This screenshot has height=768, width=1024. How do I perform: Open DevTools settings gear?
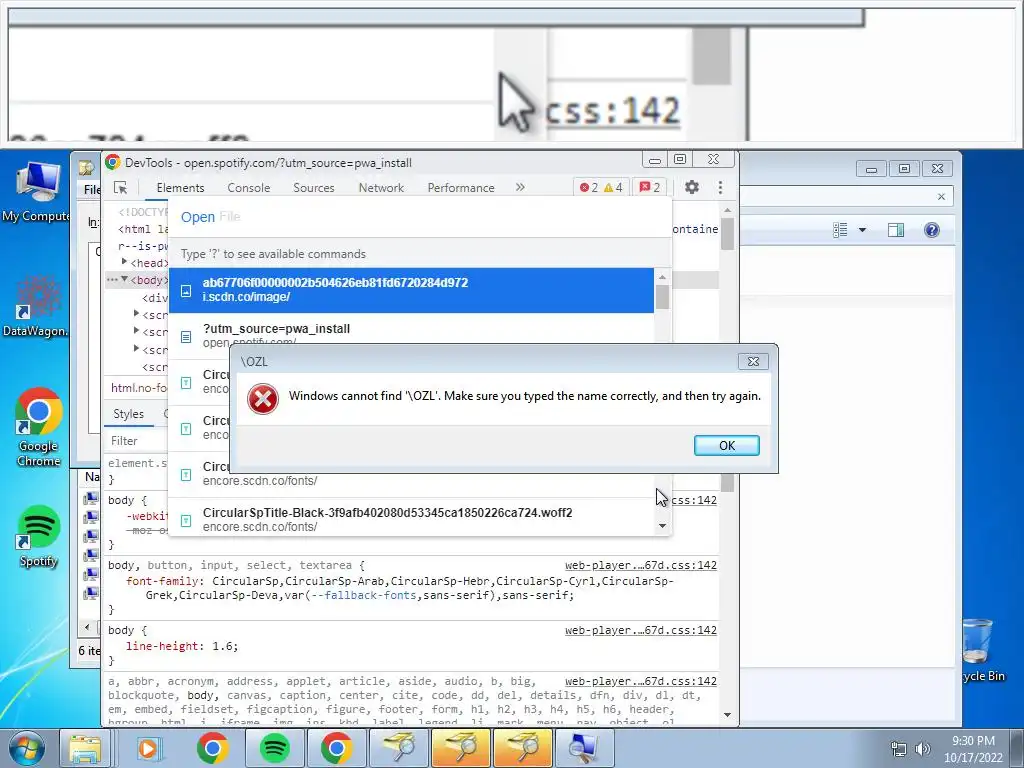click(x=692, y=187)
